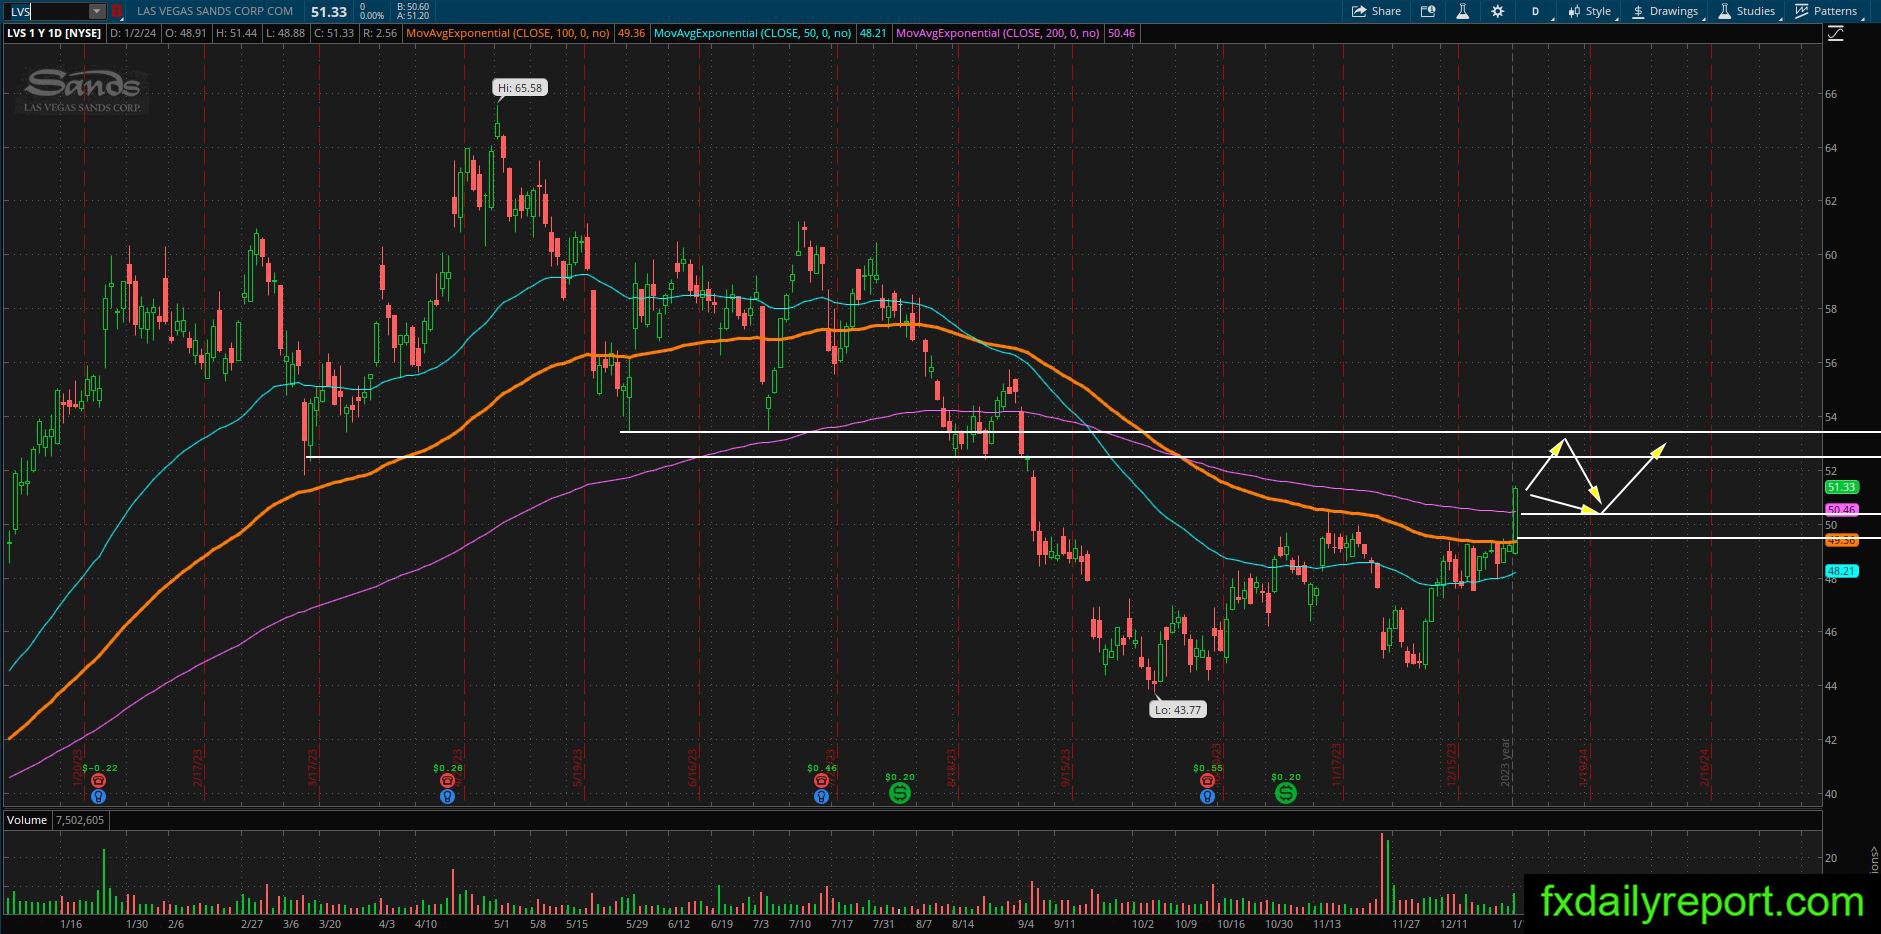Click the blue lightbulb icon under $0.55 earnings
This screenshot has width=1881, height=934.
pos(1208,796)
